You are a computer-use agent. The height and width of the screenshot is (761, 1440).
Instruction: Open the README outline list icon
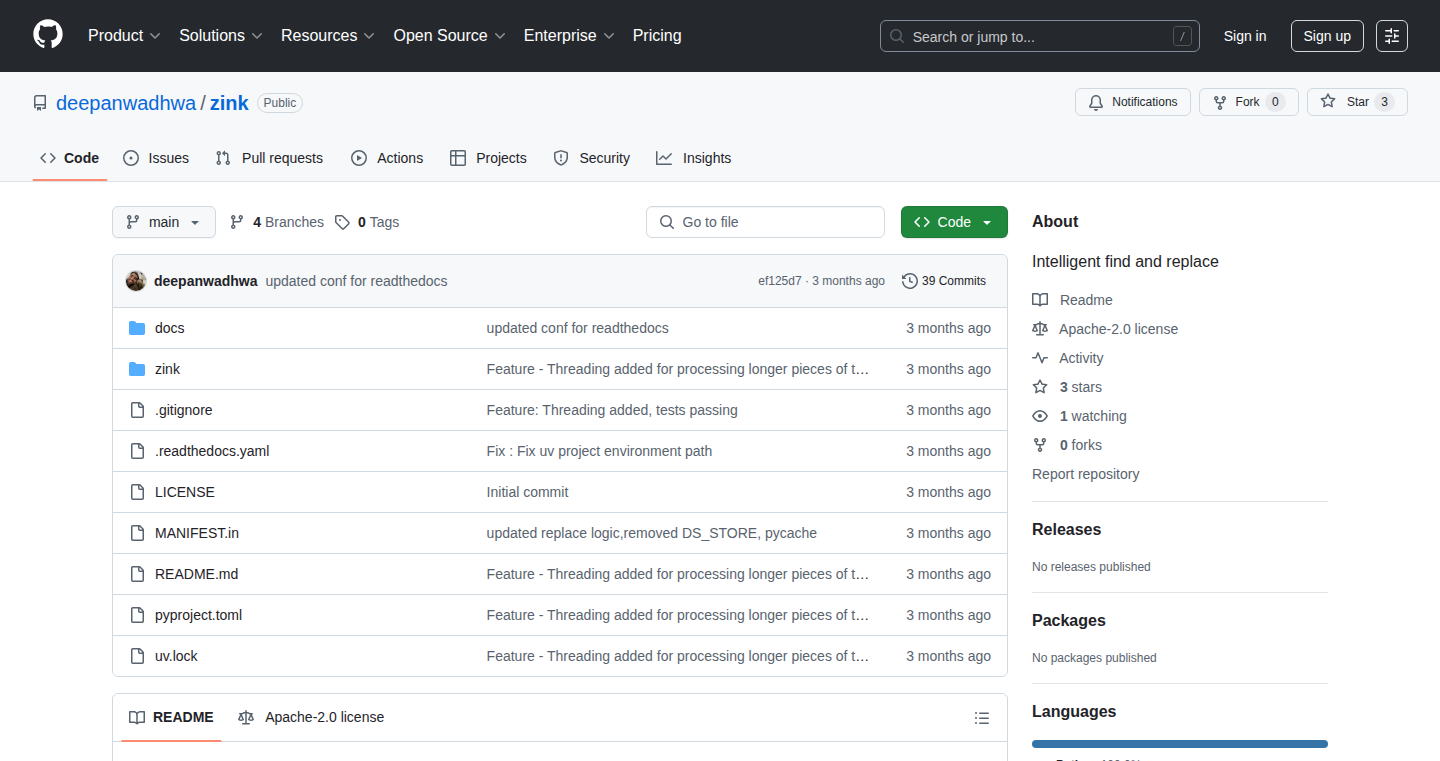pos(982,718)
